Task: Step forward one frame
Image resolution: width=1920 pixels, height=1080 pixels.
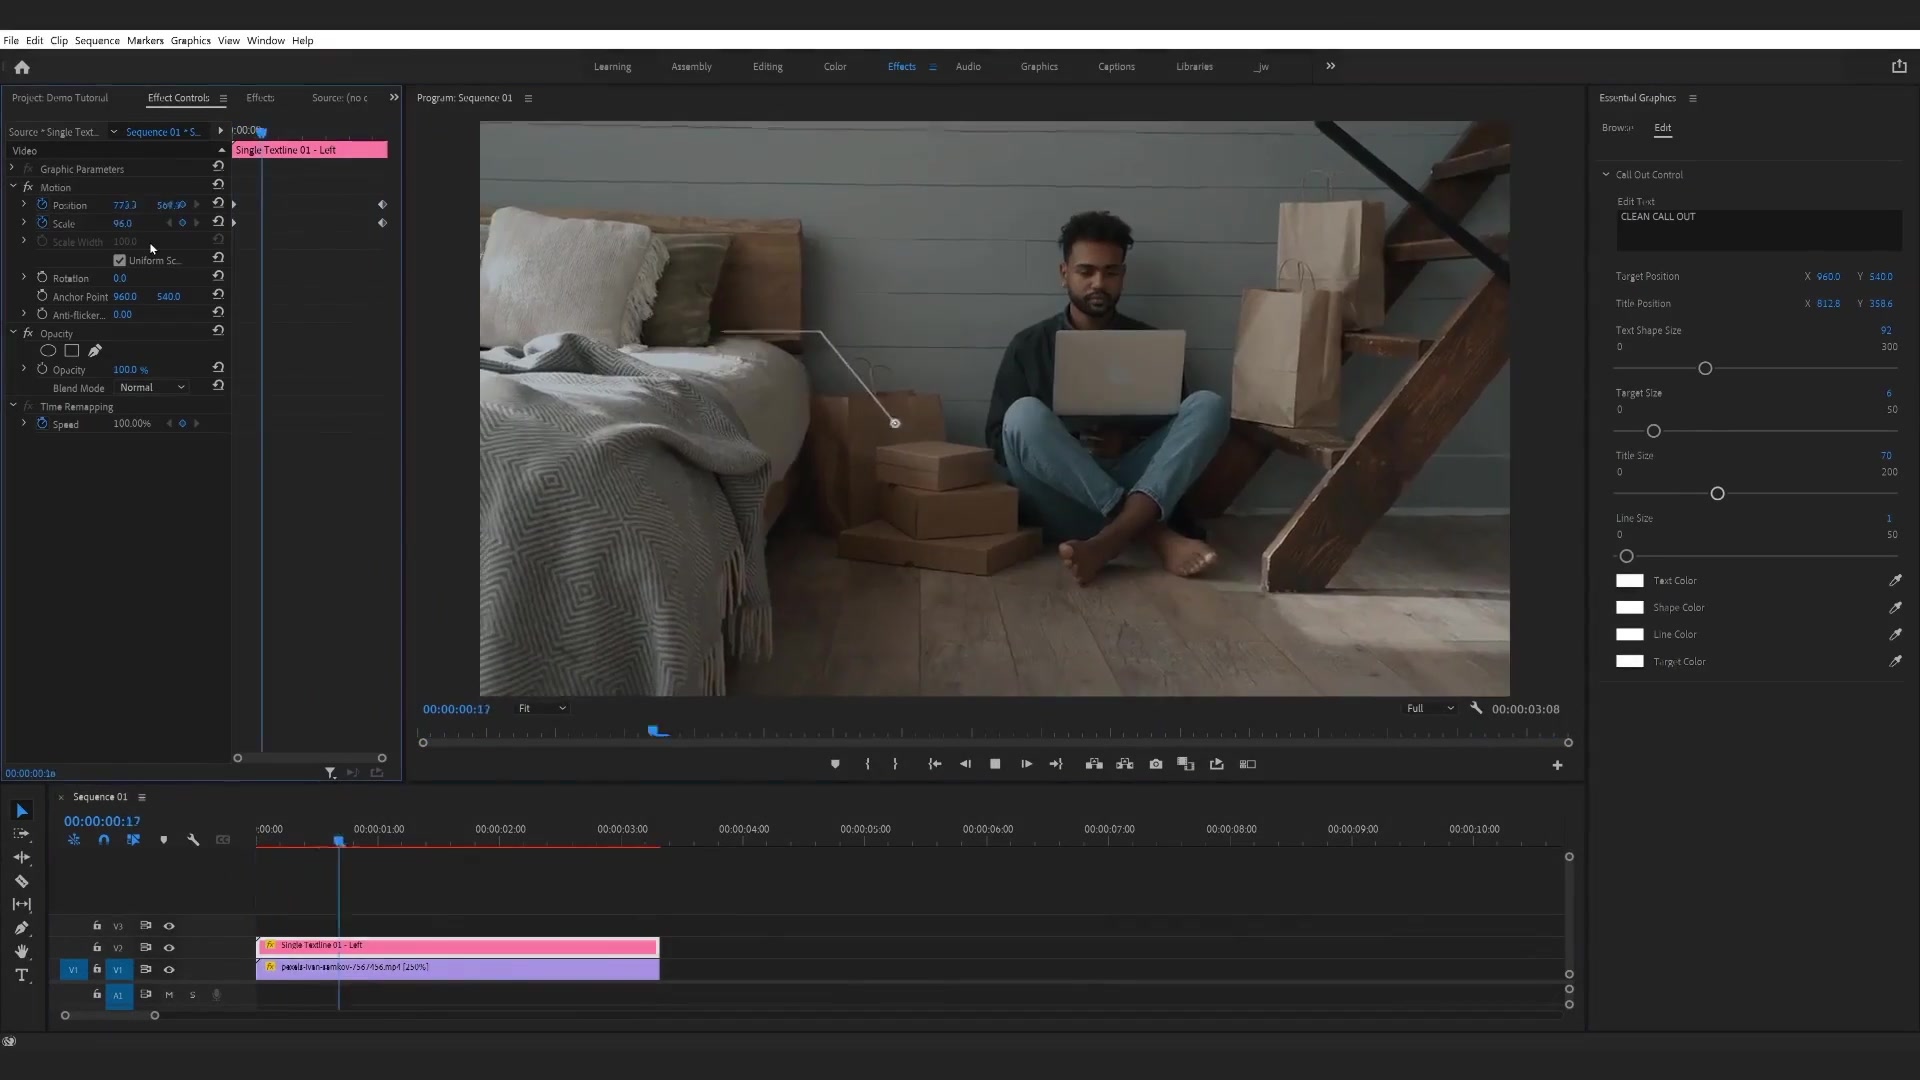Action: click(1026, 764)
